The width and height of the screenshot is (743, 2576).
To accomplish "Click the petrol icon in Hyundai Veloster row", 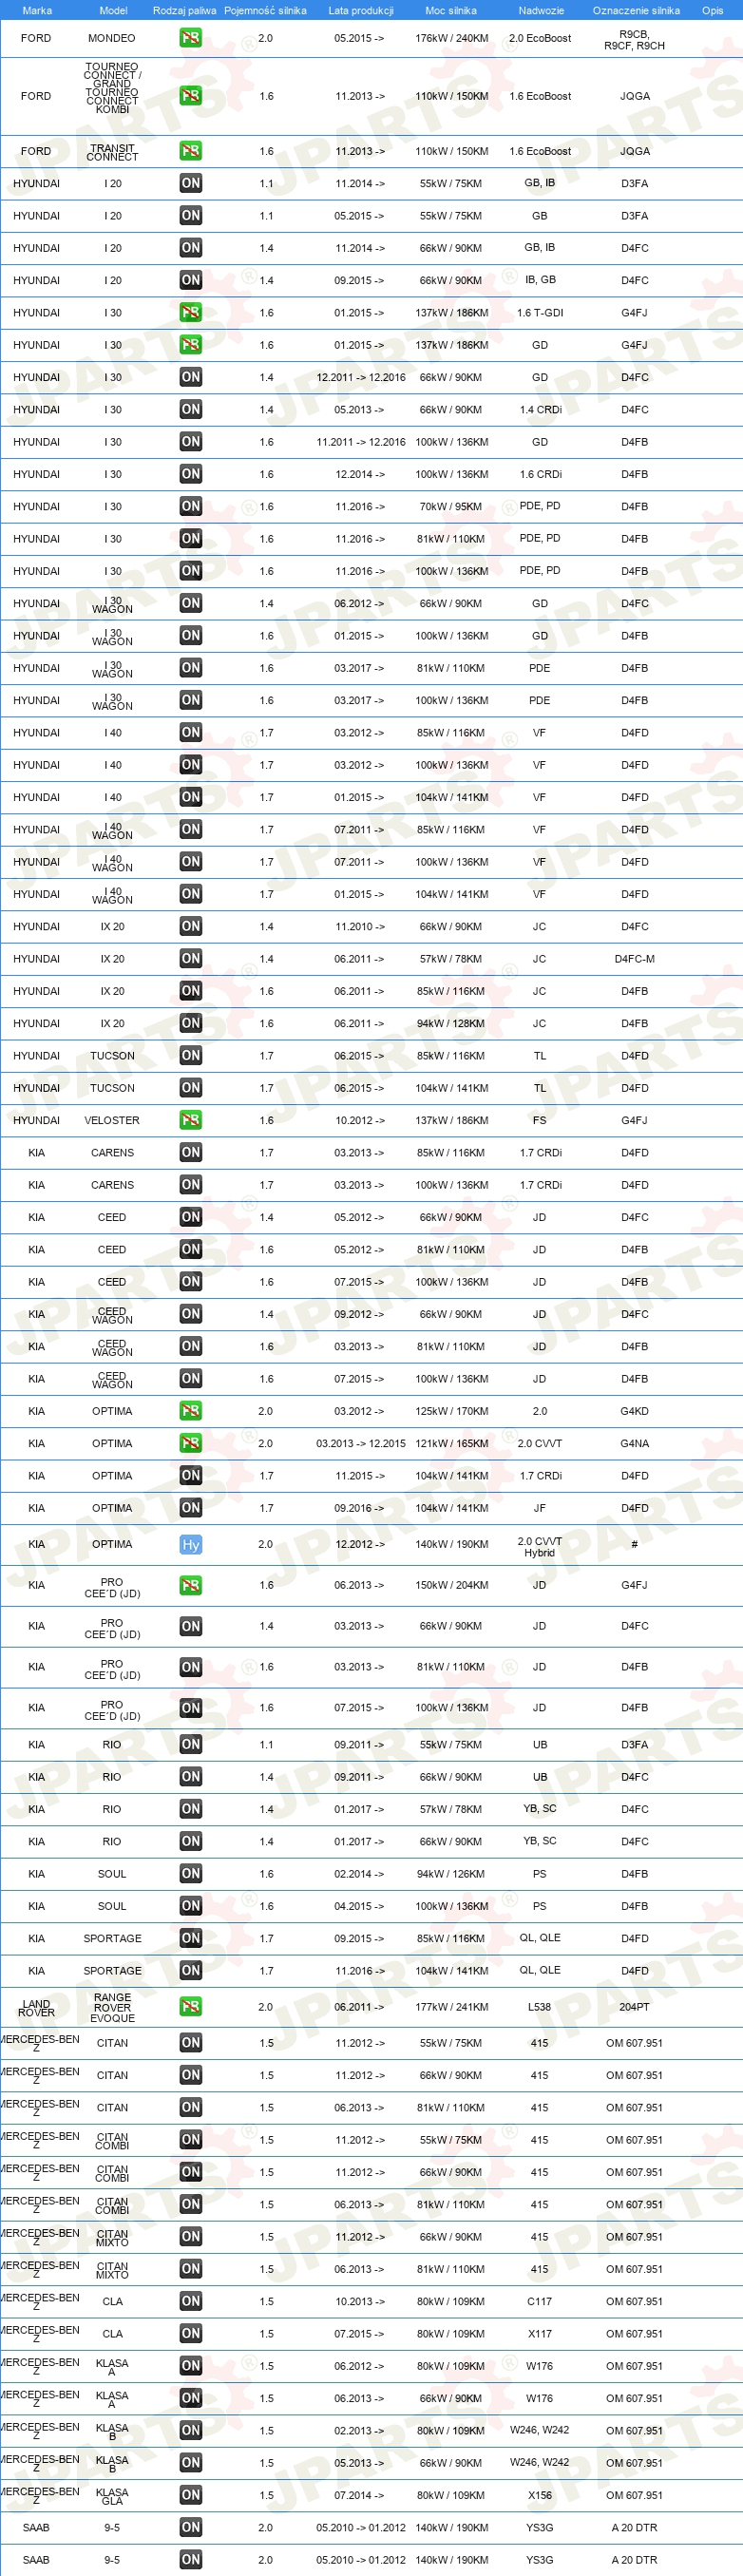I will click(190, 1120).
